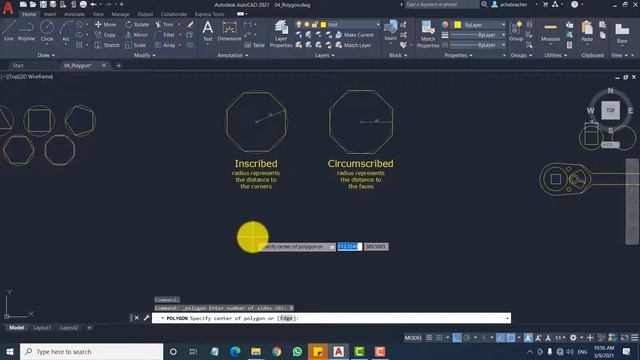Click the Fillet tool
This screenshot has height=360, width=640.
(165, 35)
